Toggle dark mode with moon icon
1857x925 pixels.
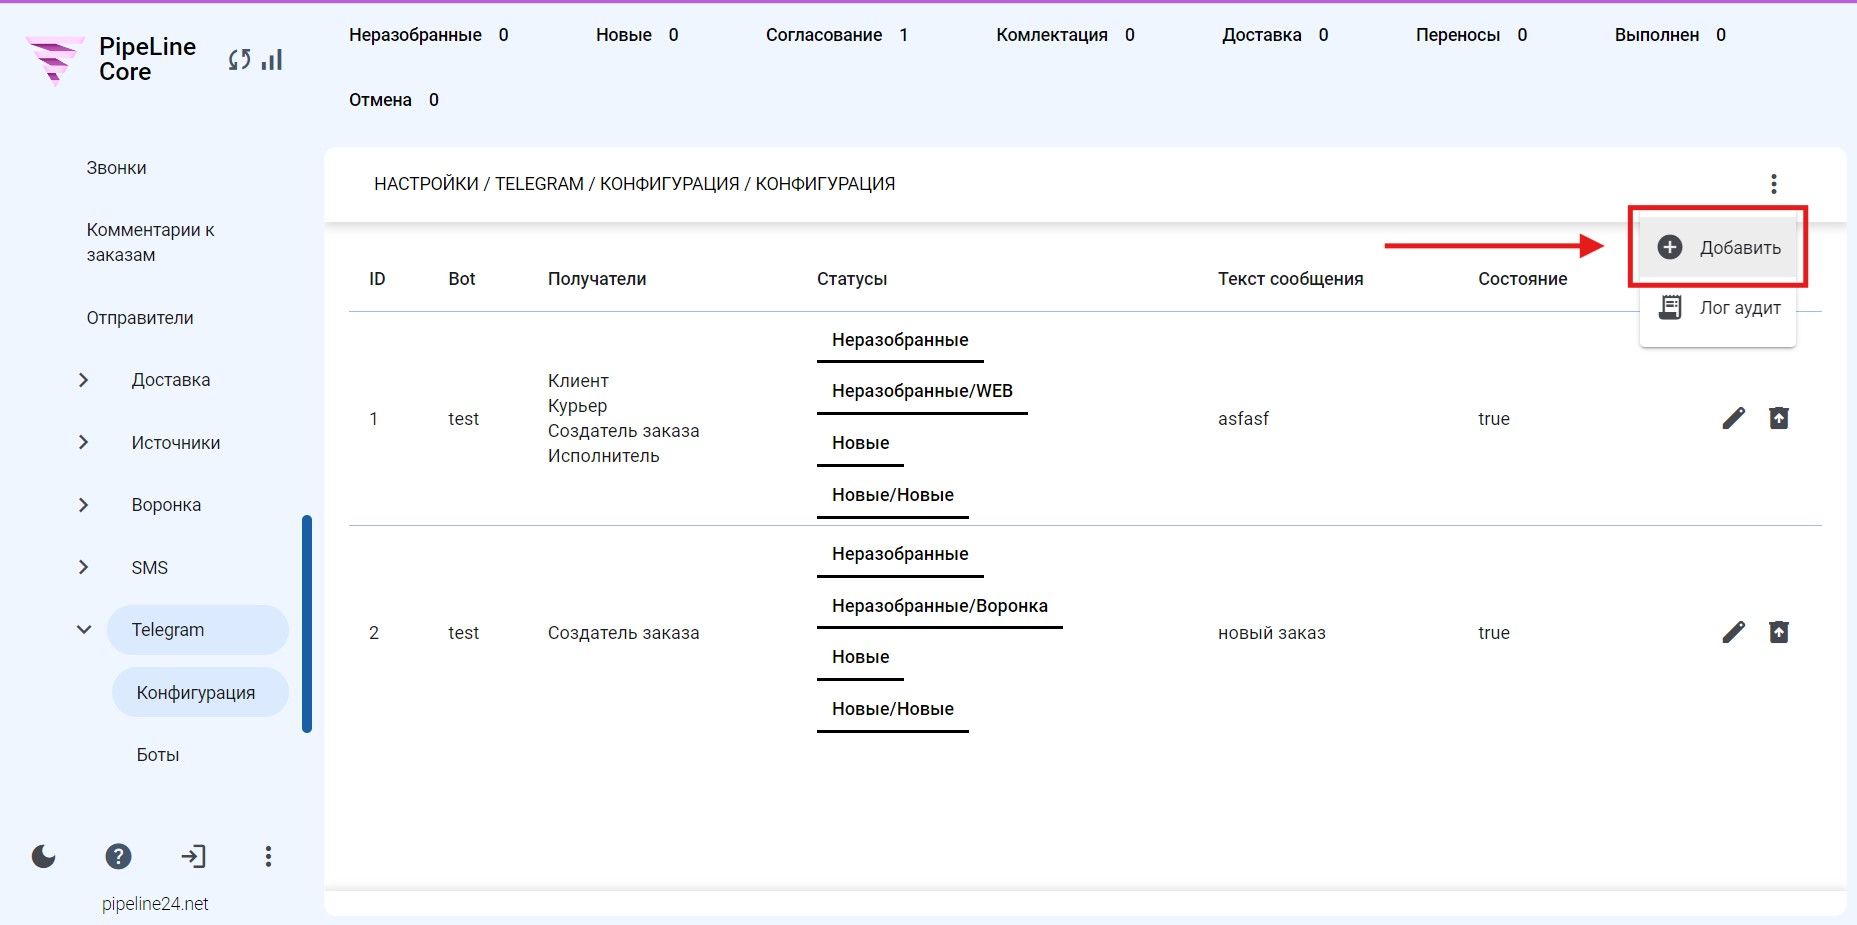click(44, 856)
